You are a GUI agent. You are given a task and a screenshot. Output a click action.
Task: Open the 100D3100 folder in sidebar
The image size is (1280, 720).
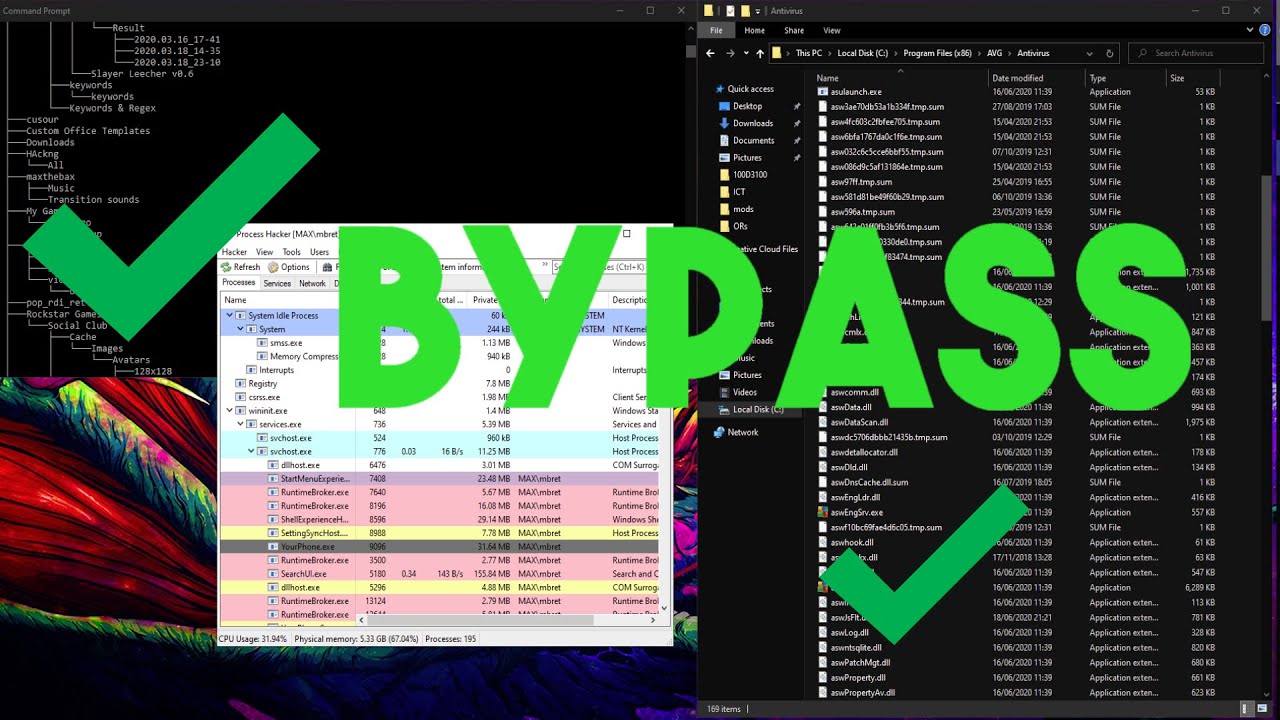[749, 175]
